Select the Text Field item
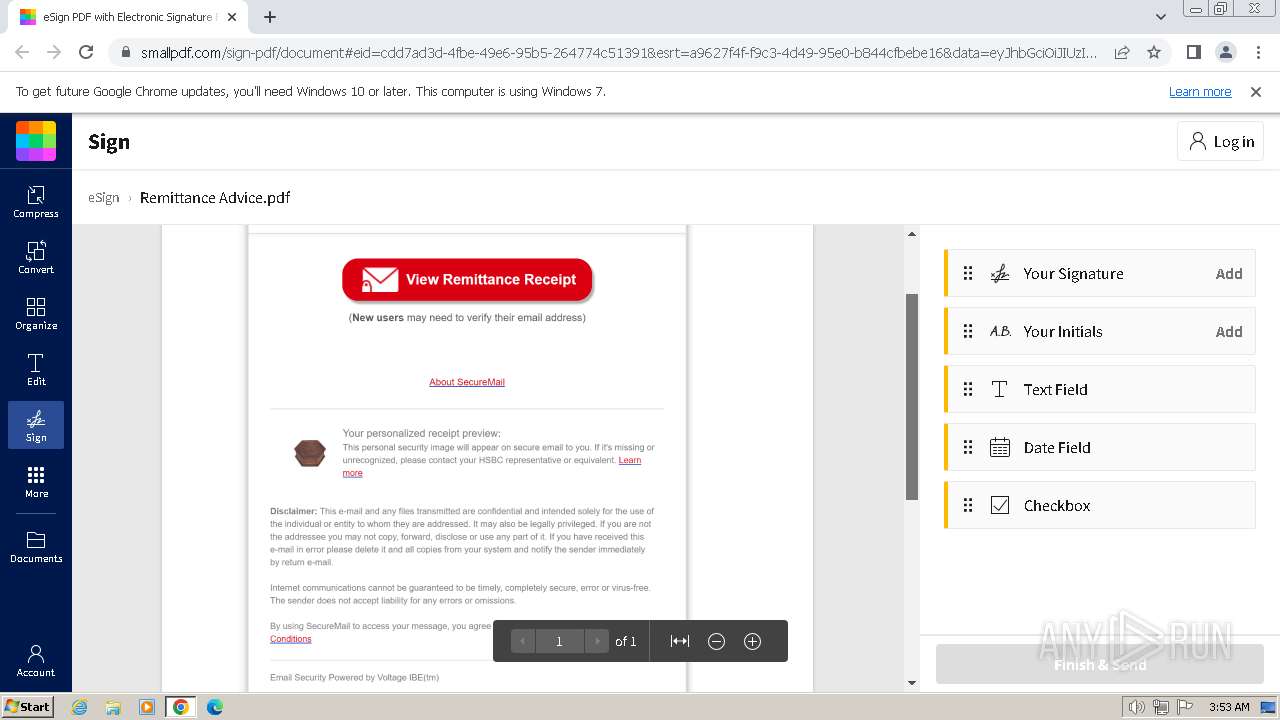The image size is (1280, 720). [x=1100, y=390]
